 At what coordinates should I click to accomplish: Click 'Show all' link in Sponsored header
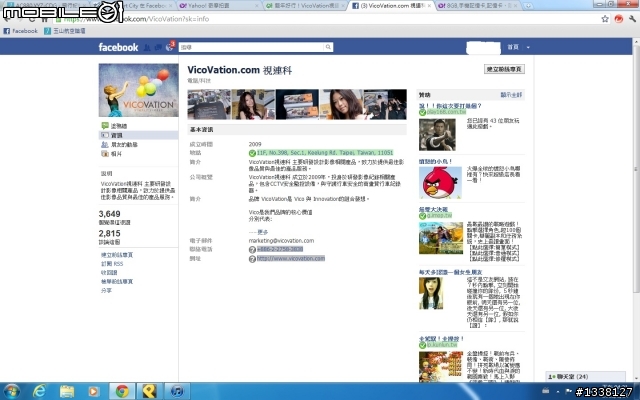511,95
